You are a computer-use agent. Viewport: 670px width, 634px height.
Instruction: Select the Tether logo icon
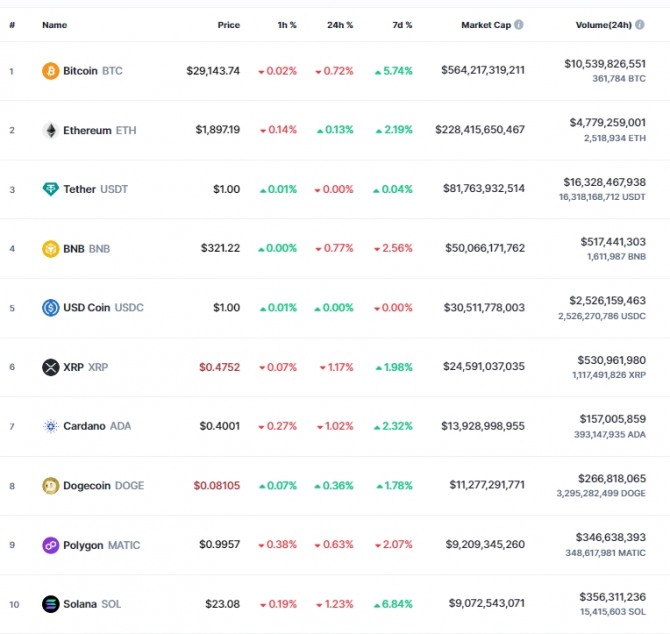50,189
